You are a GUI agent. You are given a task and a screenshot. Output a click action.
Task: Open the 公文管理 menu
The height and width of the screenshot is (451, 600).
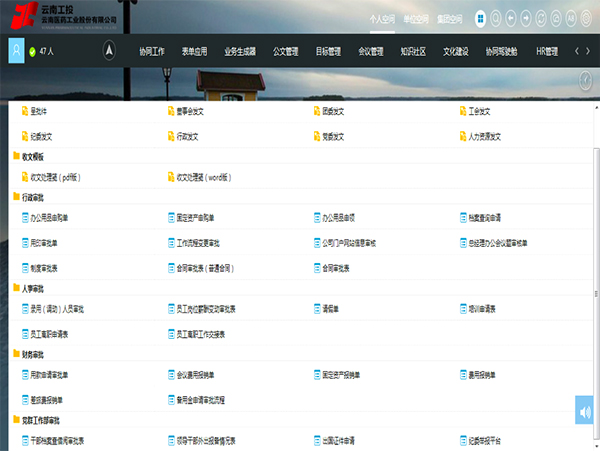pos(285,52)
